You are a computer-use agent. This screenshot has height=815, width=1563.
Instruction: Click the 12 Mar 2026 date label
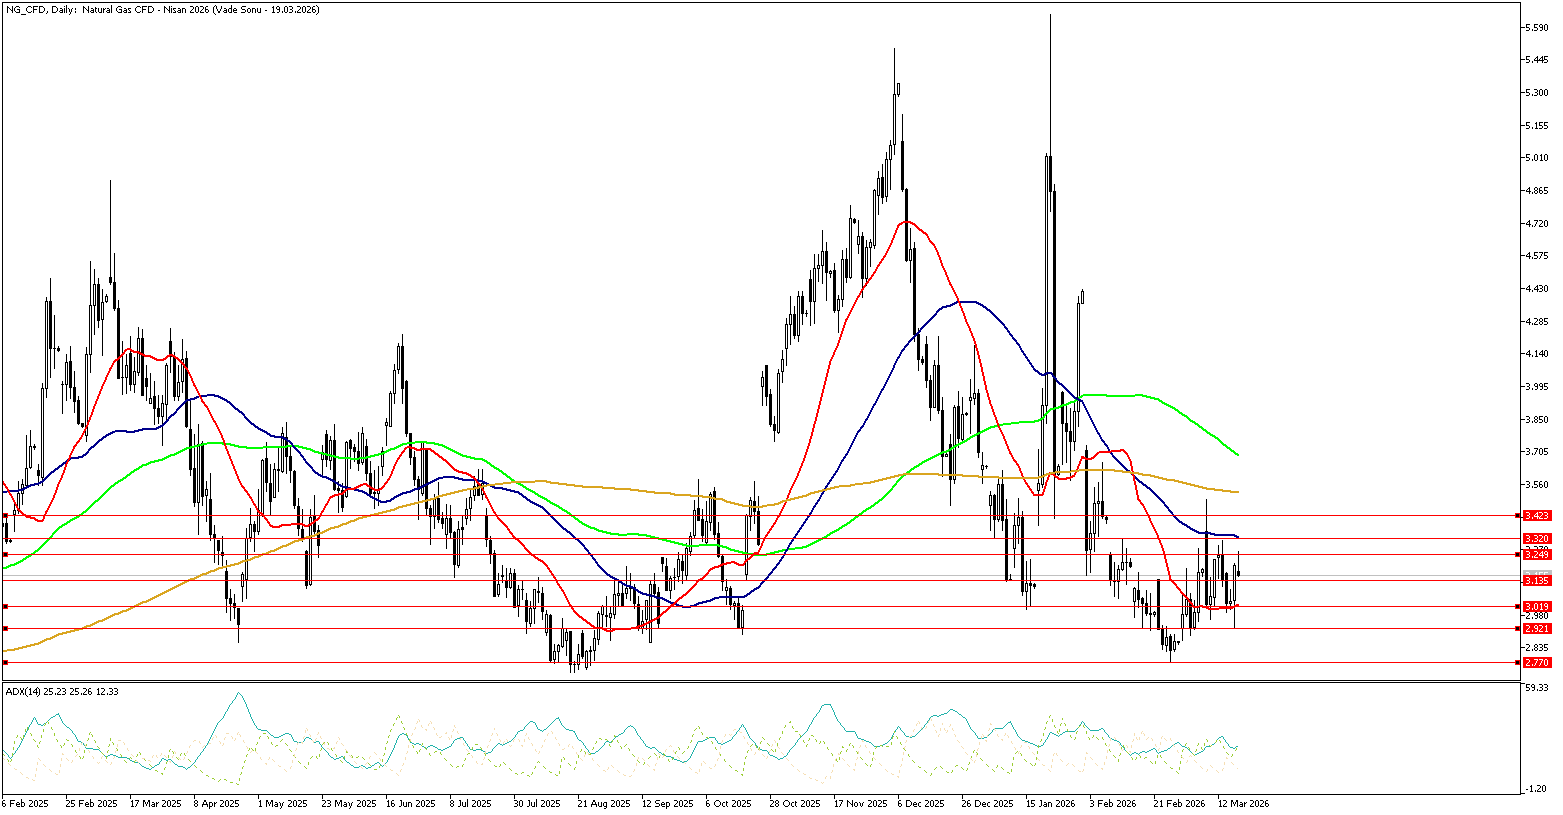1242,803
